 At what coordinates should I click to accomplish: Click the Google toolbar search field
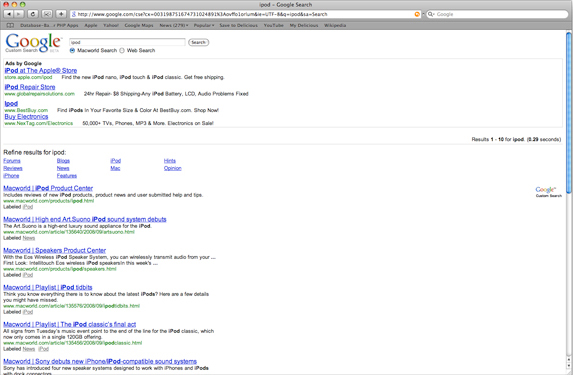click(x=497, y=14)
